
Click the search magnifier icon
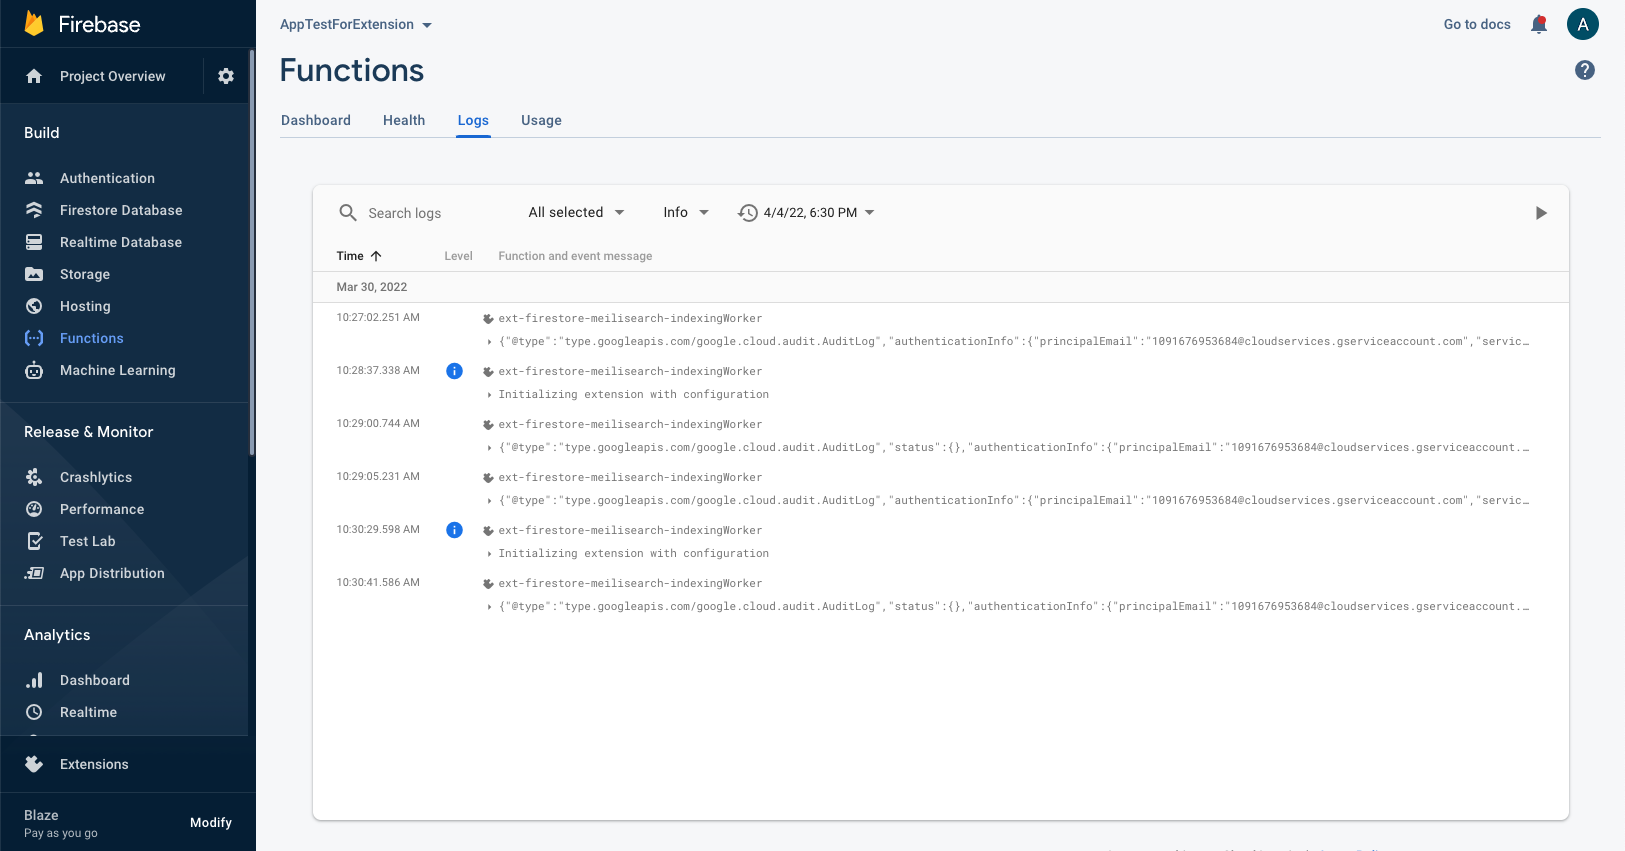[348, 213]
